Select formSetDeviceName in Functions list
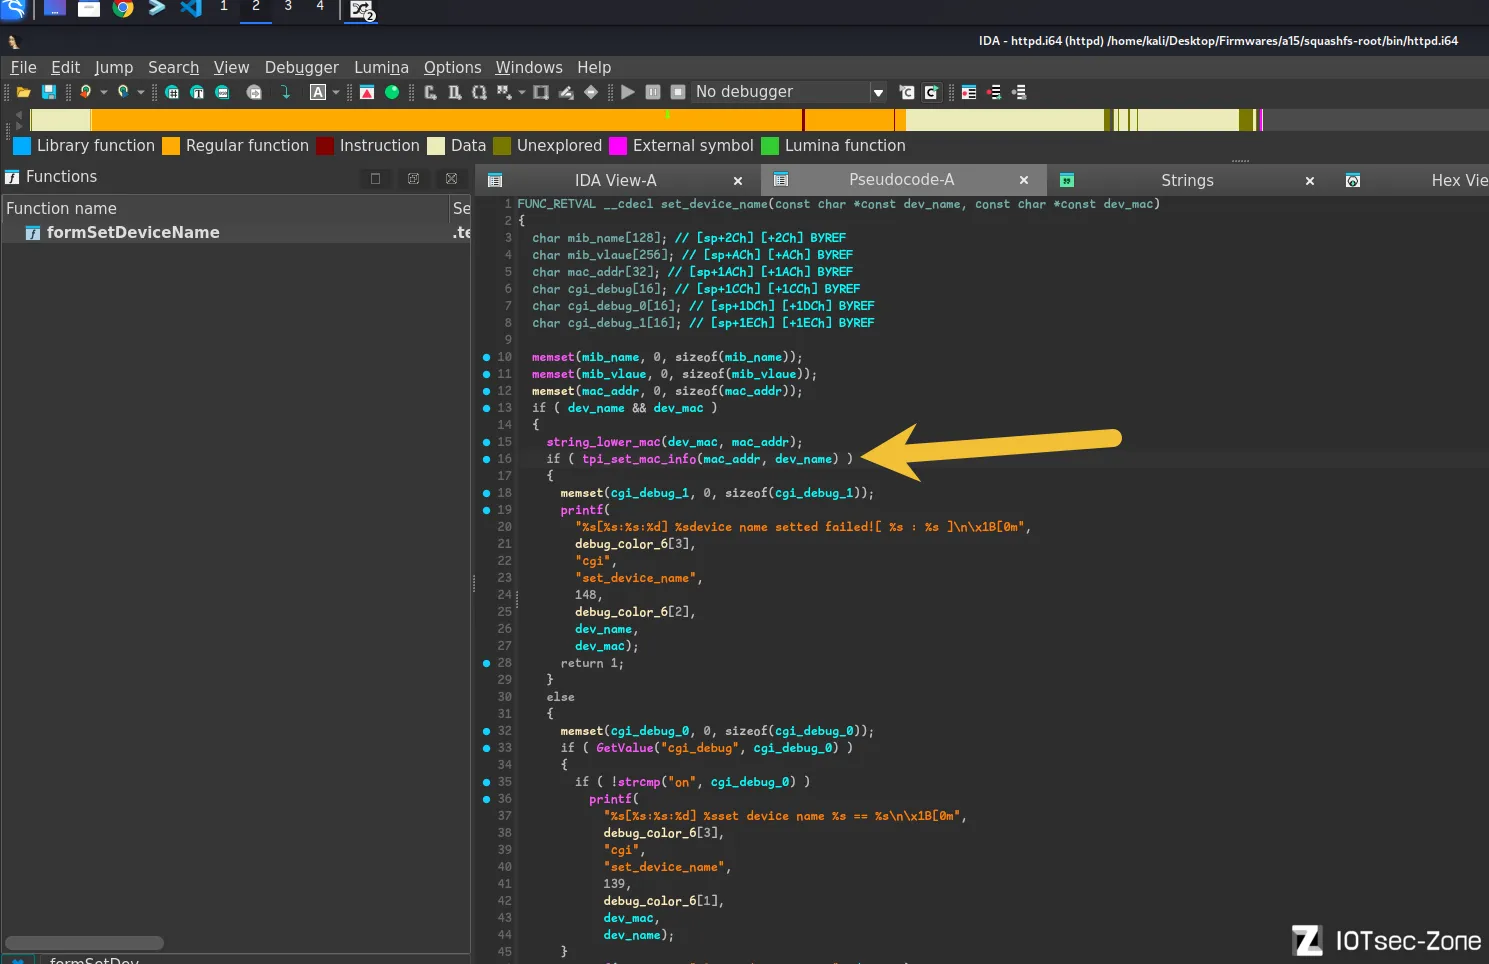 [x=133, y=232]
